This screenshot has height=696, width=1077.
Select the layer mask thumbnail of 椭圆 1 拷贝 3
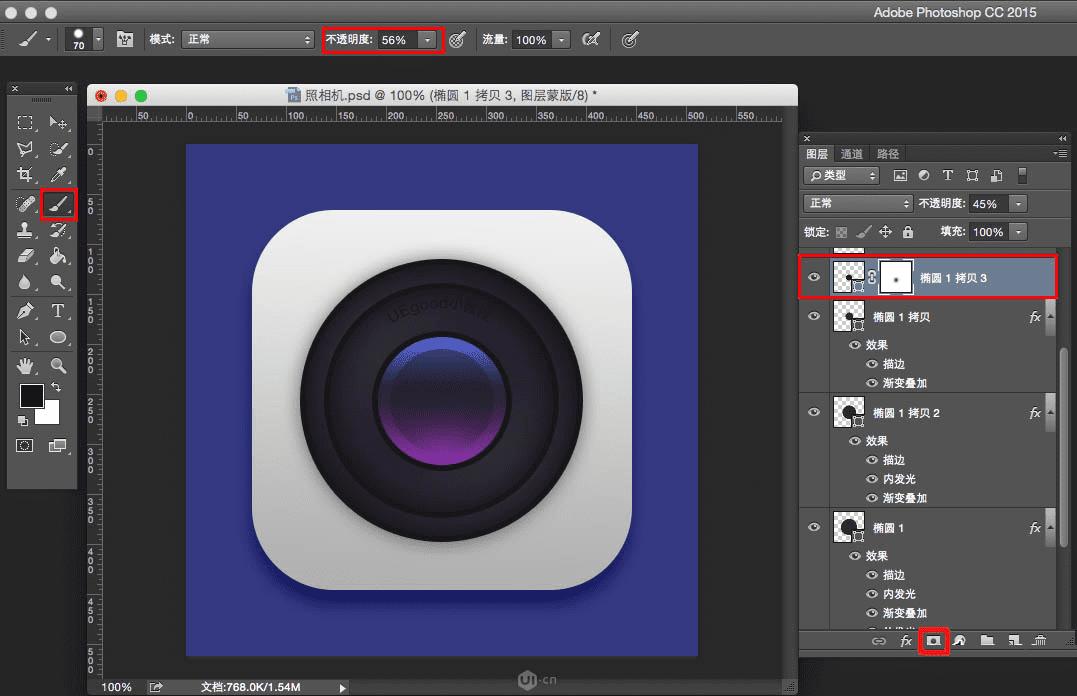point(895,278)
